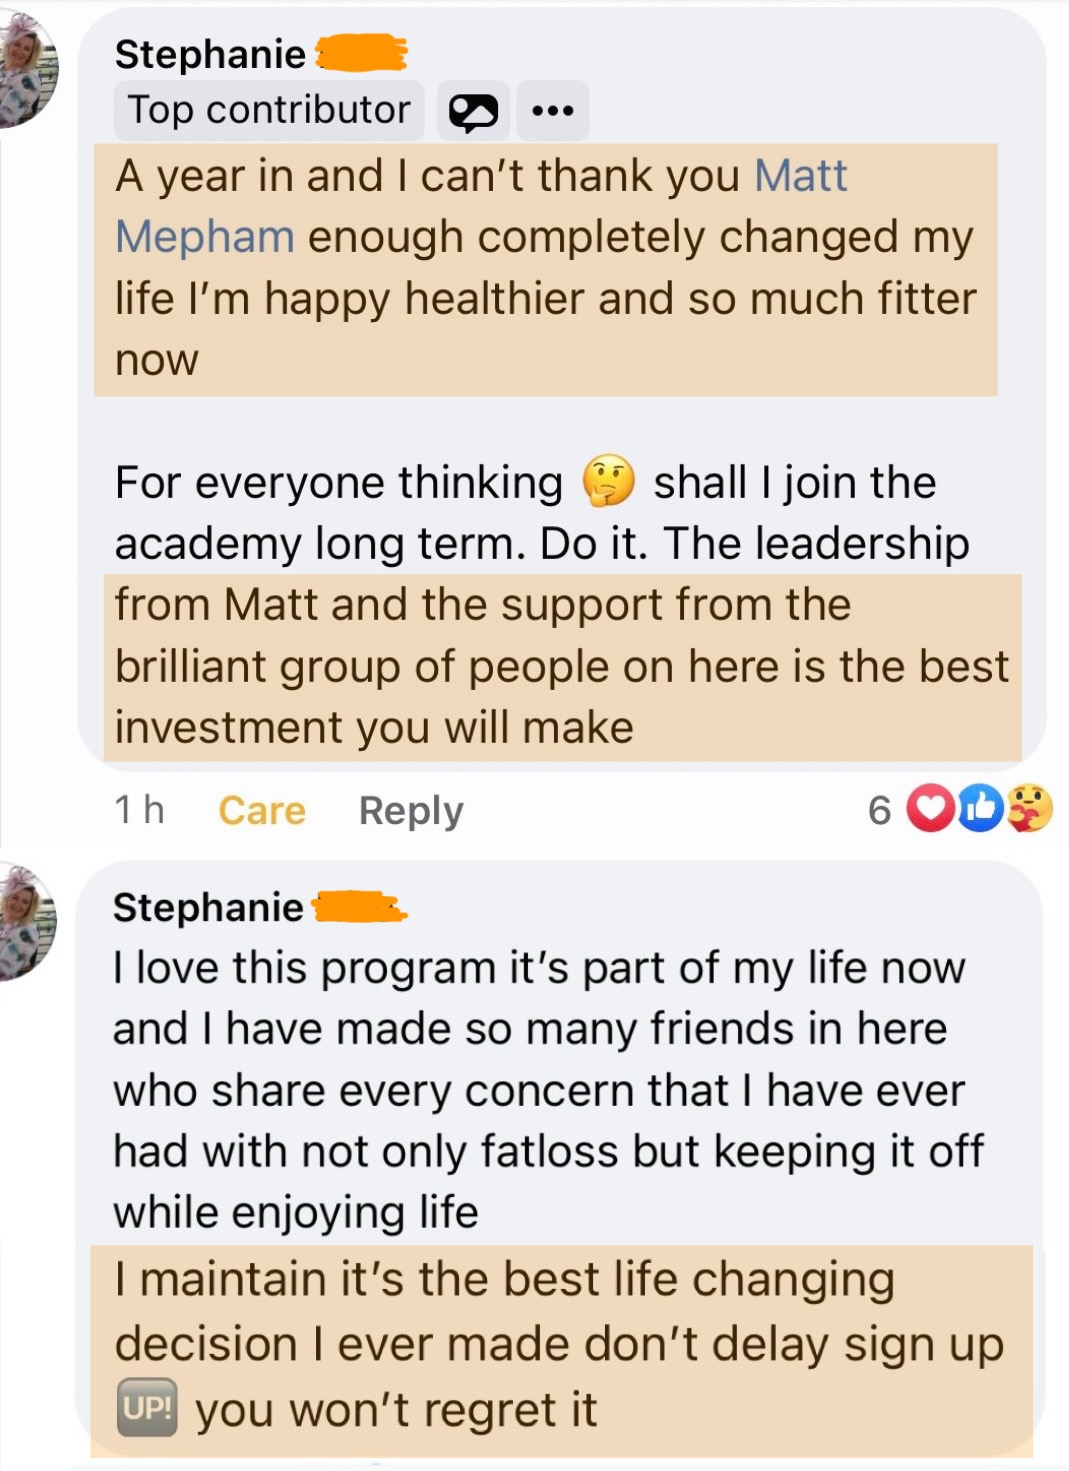Click the "I love this program" comment text

pos(540,1090)
